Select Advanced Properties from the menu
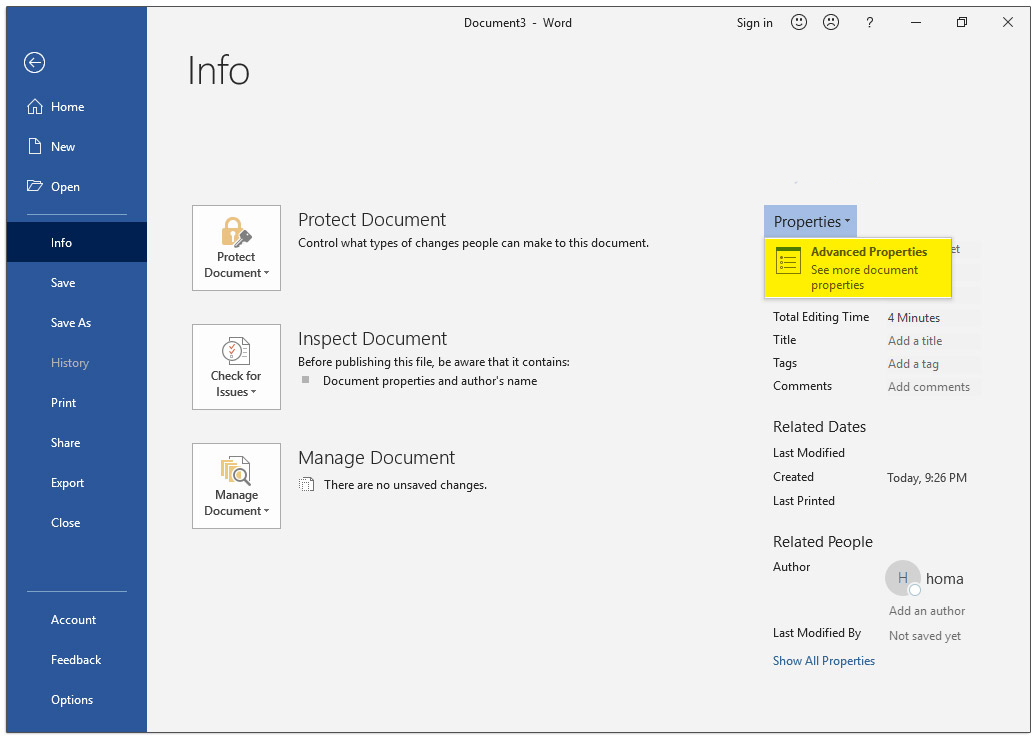This screenshot has width=1036, height=738. click(x=858, y=268)
